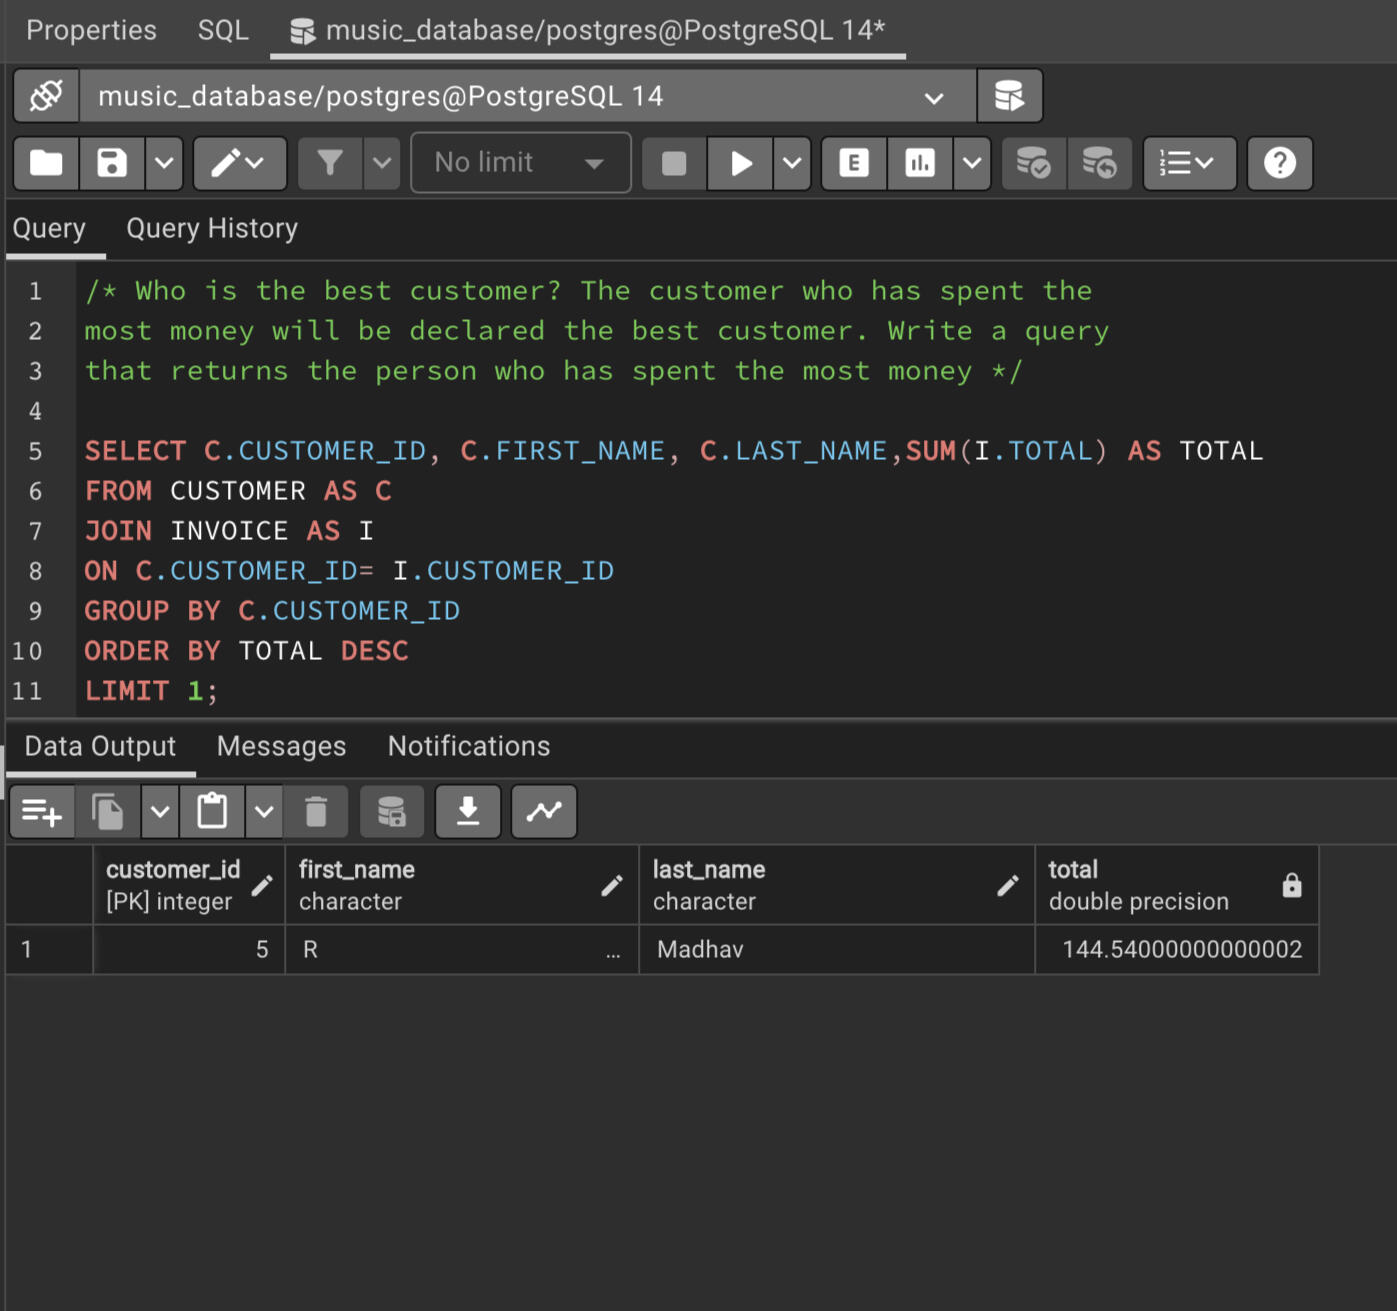Viewport: 1397px width, 1311px height.
Task: Download the results as file
Action: [x=468, y=811]
